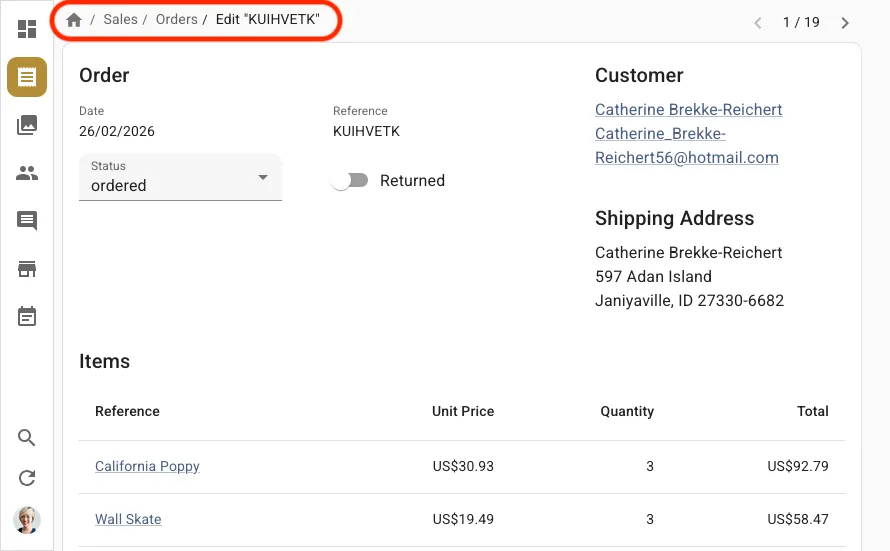The height and width of the screenshot is (551, 890).
Task: Open the California Poppy product link
Action: (147, 467)
